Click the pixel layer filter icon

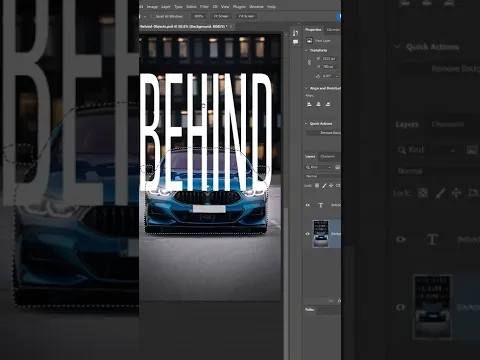[x=337, y=167]
